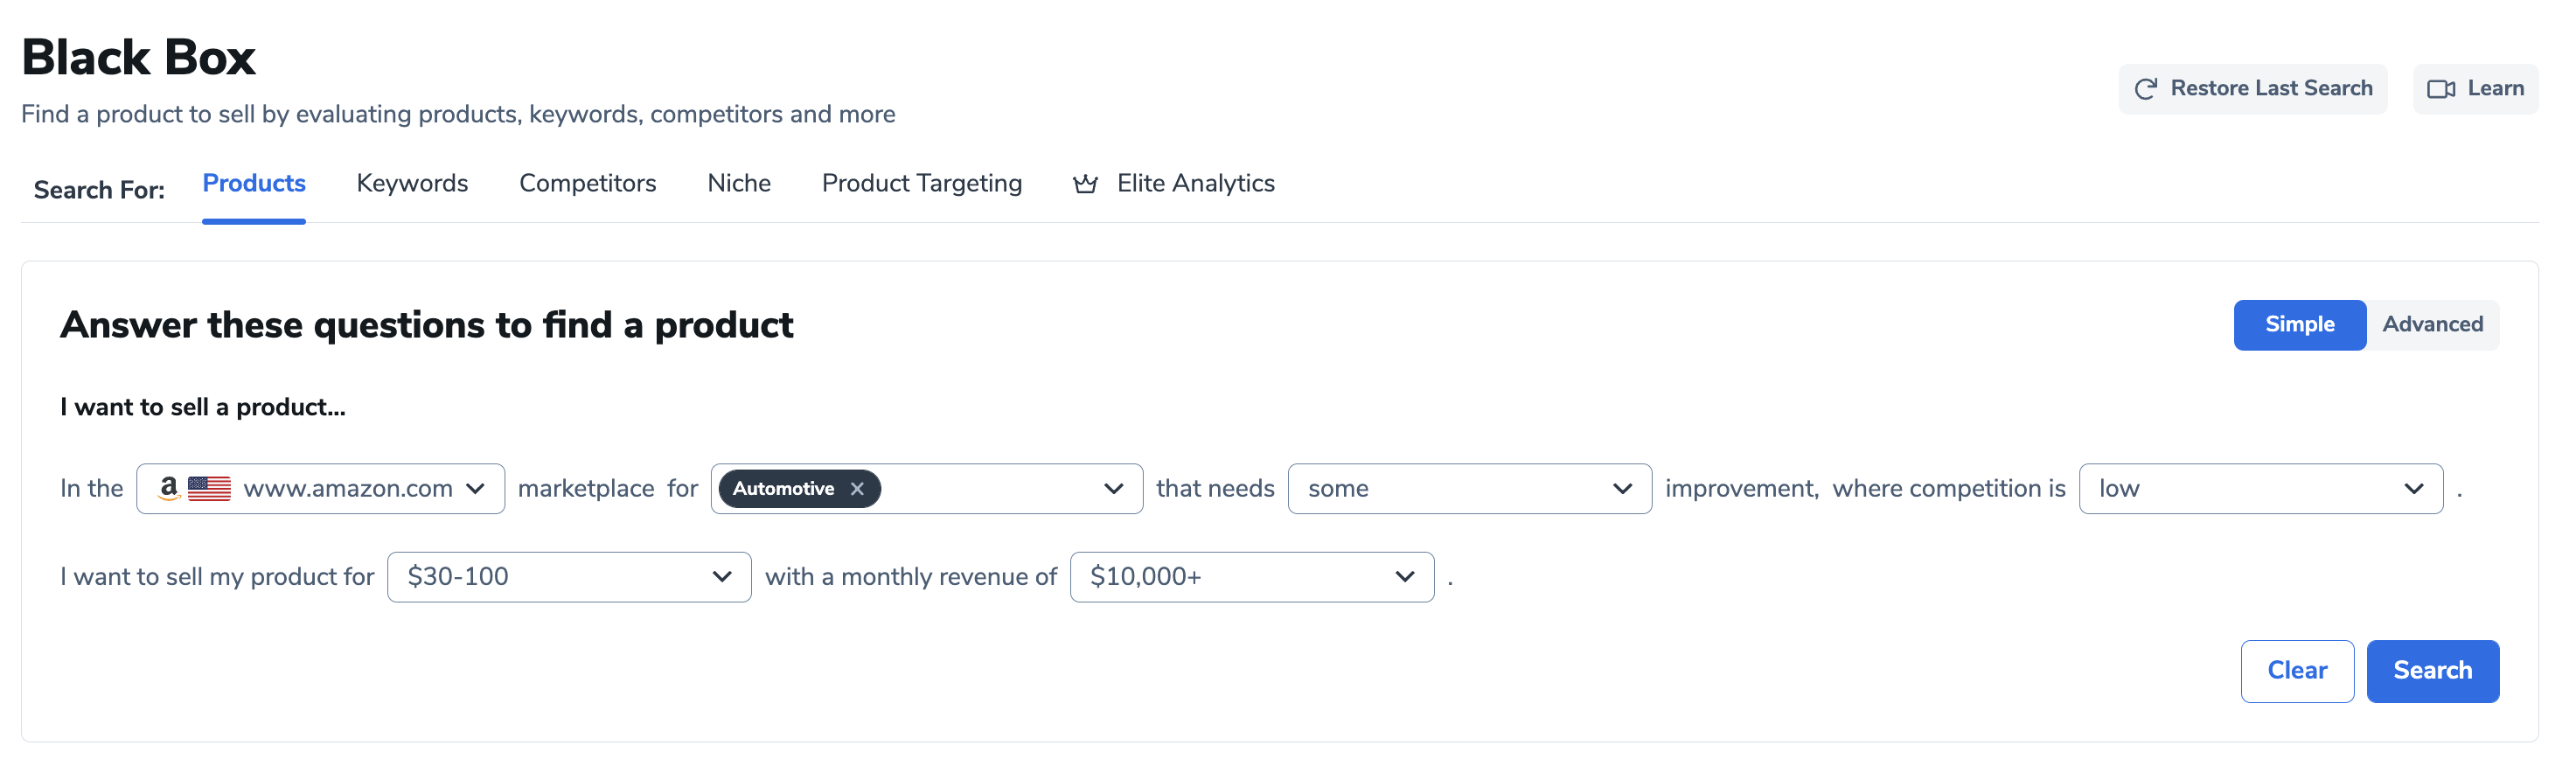Switch to Advanced search mode

click(2432, 325)
